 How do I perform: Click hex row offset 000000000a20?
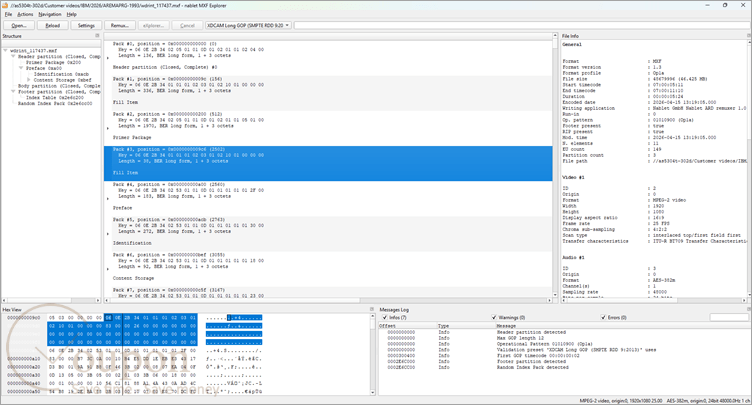tap(24, 367)
